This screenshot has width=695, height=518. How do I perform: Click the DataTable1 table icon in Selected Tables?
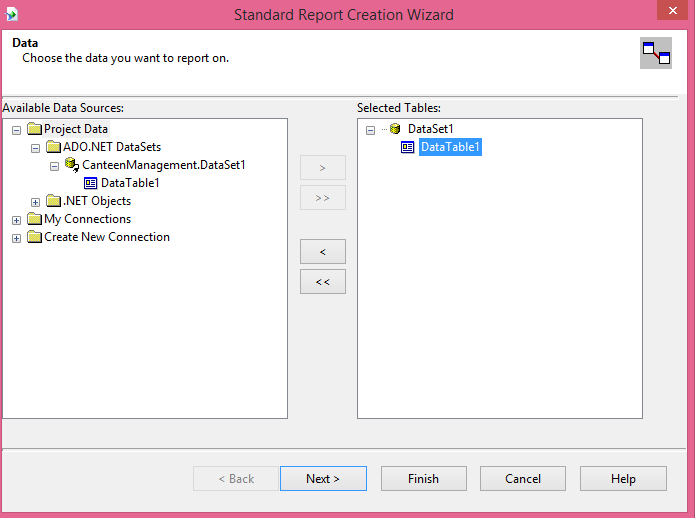click(x=408, y=147)
